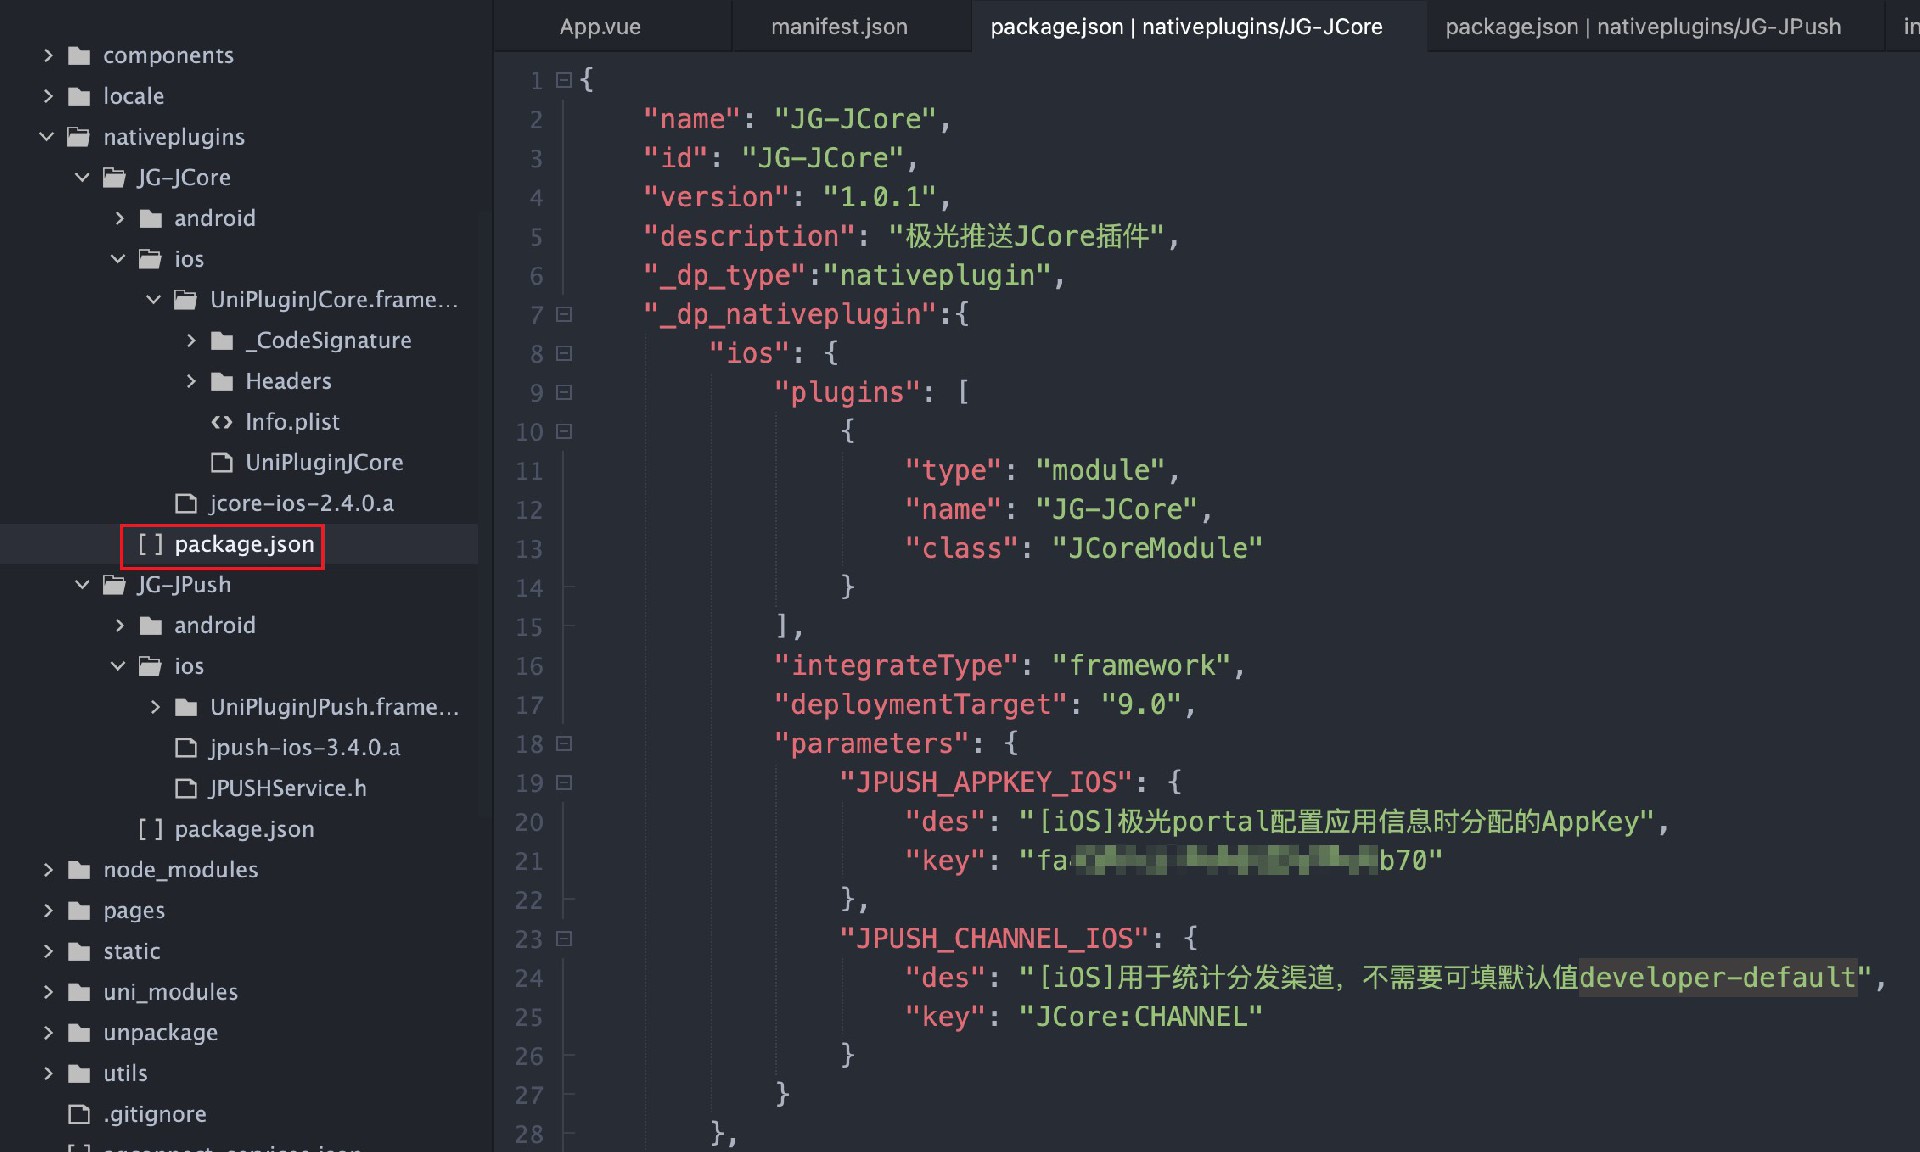This screenshot has height=1152, width=1920.
Task: Expand UniPluginJPush.framework chevron
Action: [x=155, y=707]
